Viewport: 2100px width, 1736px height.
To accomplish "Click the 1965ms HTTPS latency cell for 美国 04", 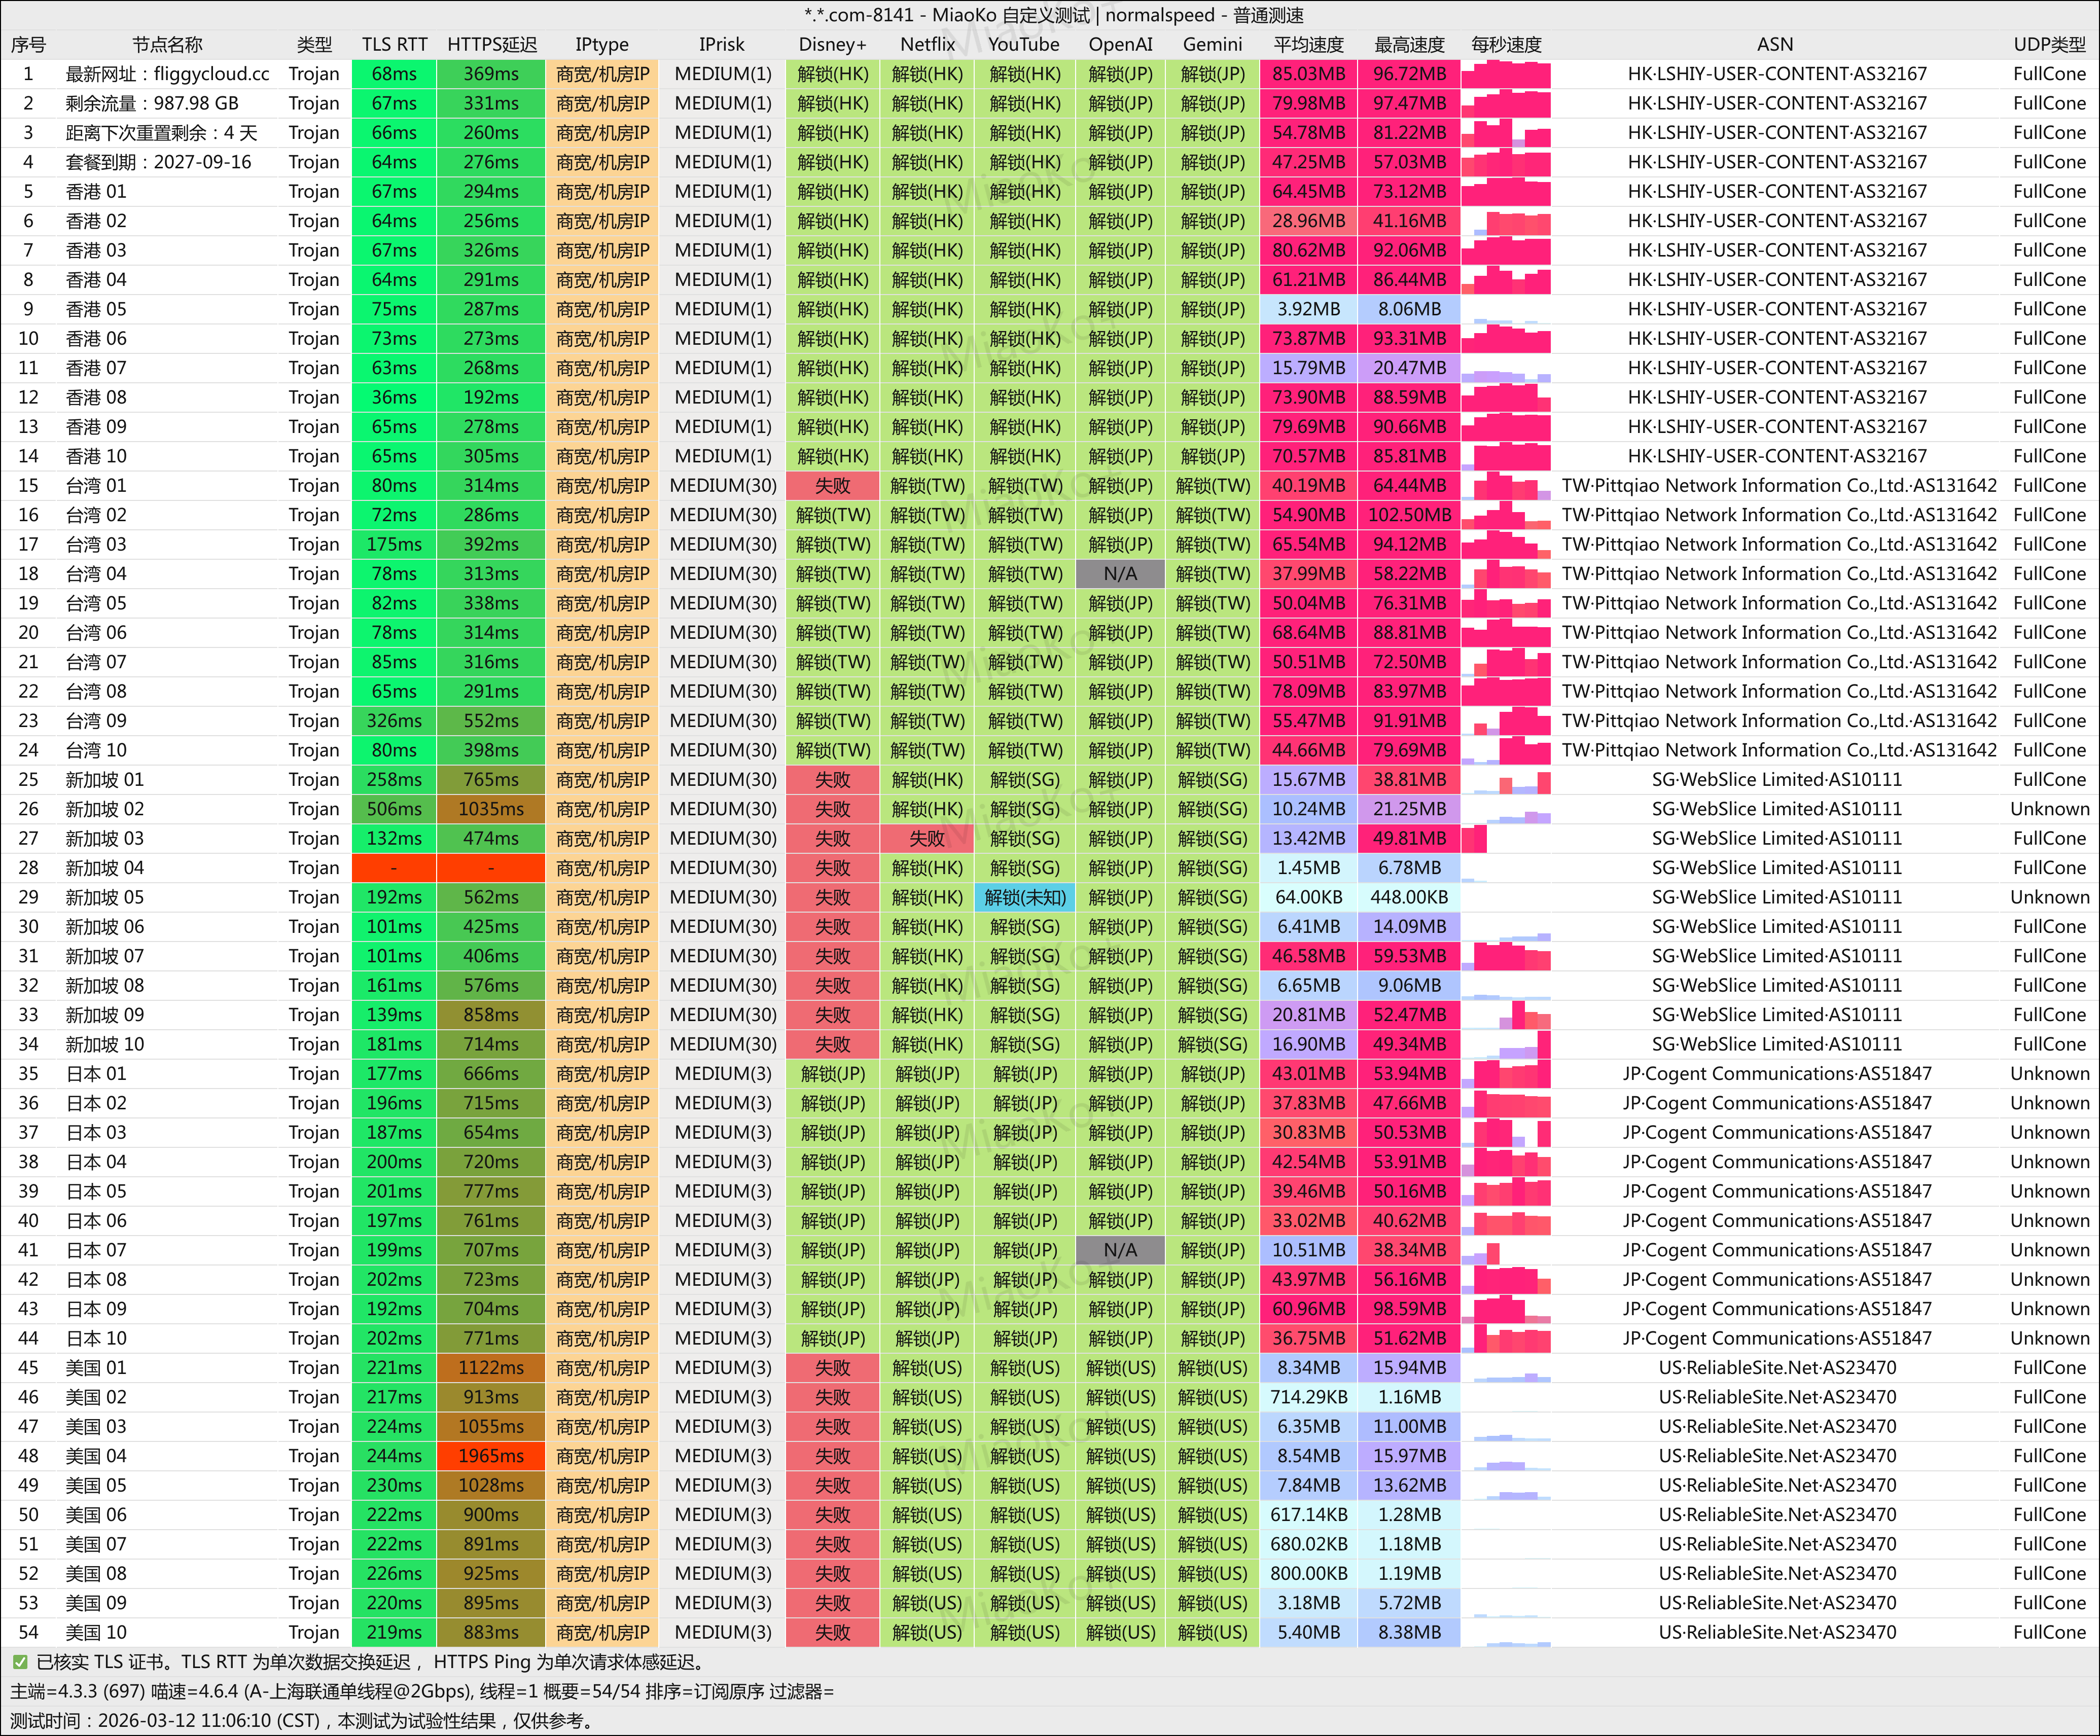I will click(491, 1456).
